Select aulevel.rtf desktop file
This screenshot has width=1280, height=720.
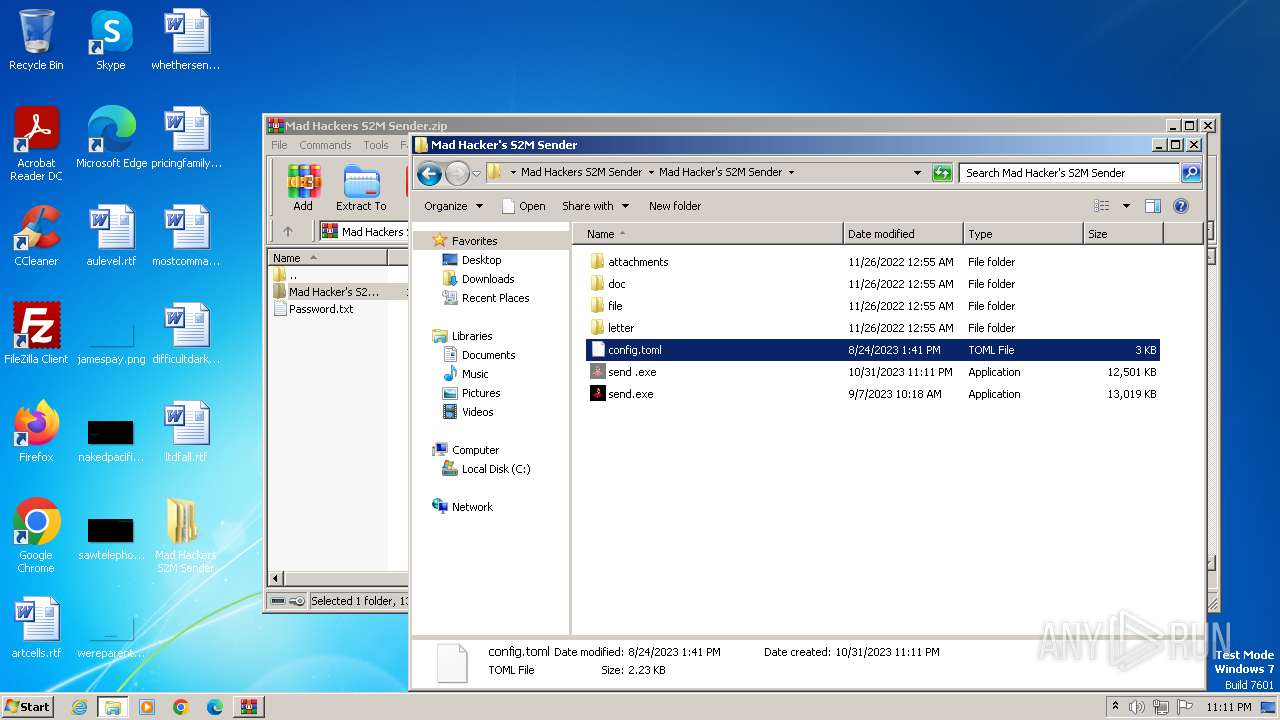tap(111, 235)
